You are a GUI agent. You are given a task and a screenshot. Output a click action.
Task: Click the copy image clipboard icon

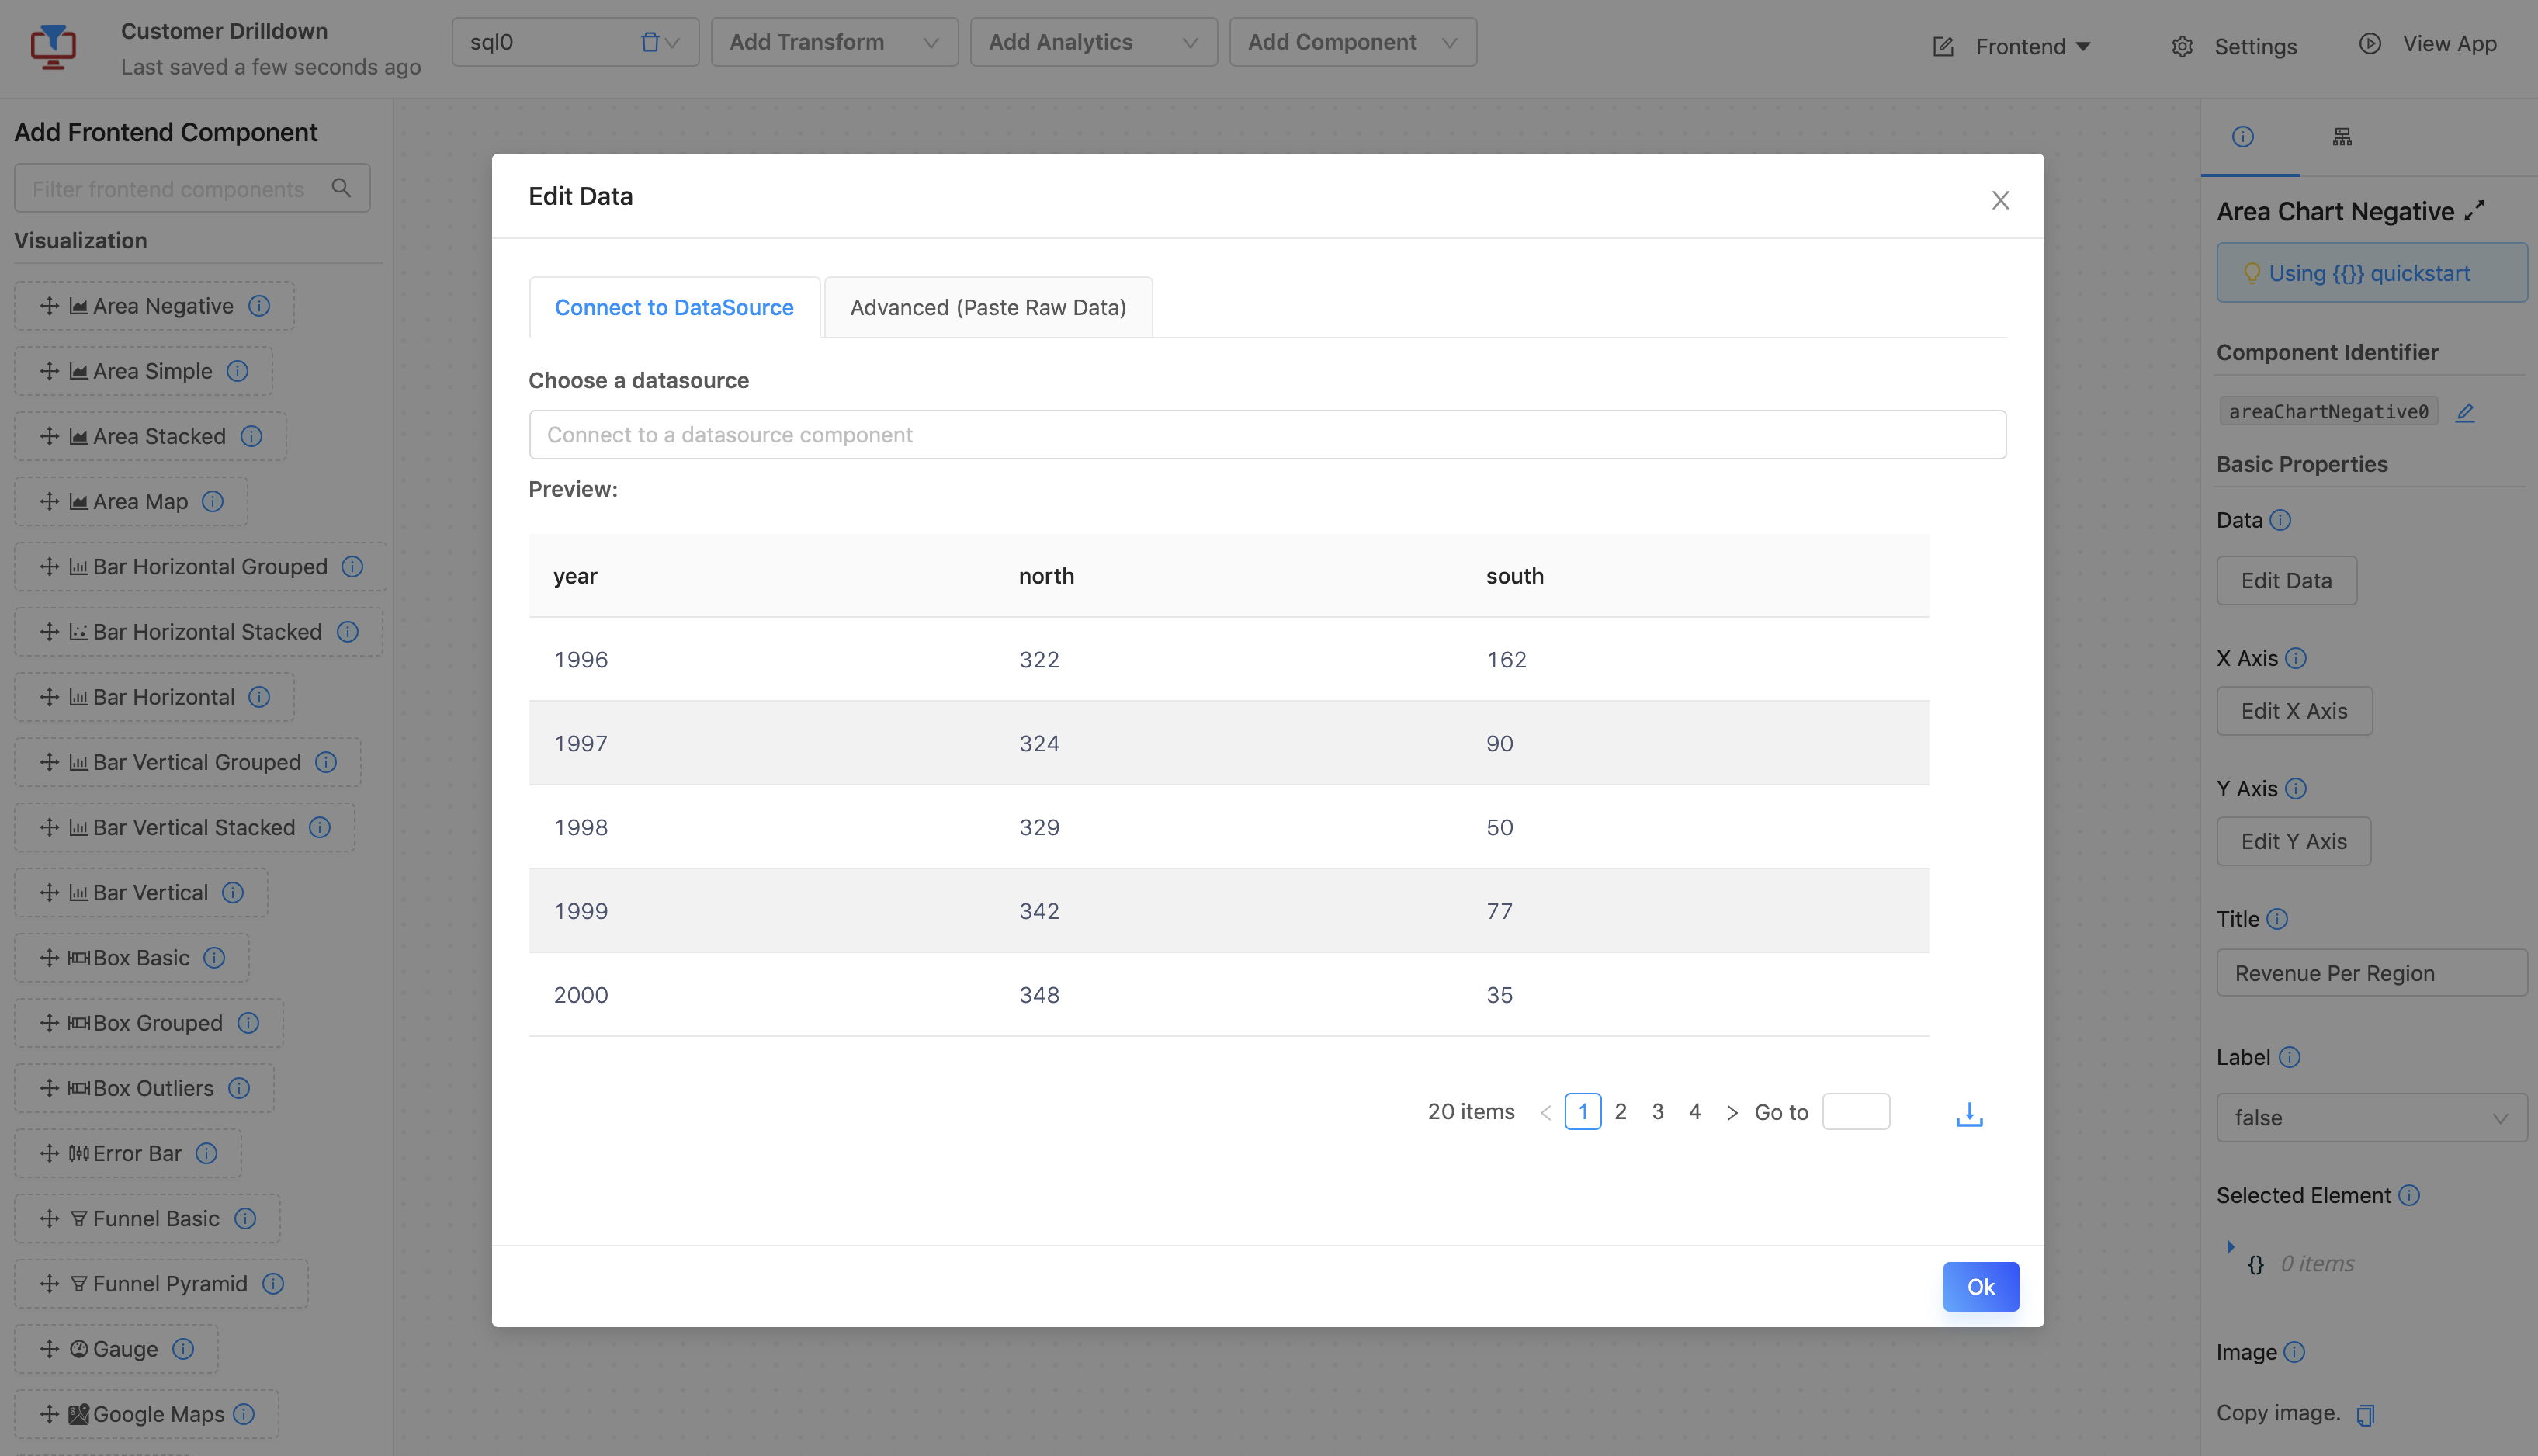(2365, 1414)
